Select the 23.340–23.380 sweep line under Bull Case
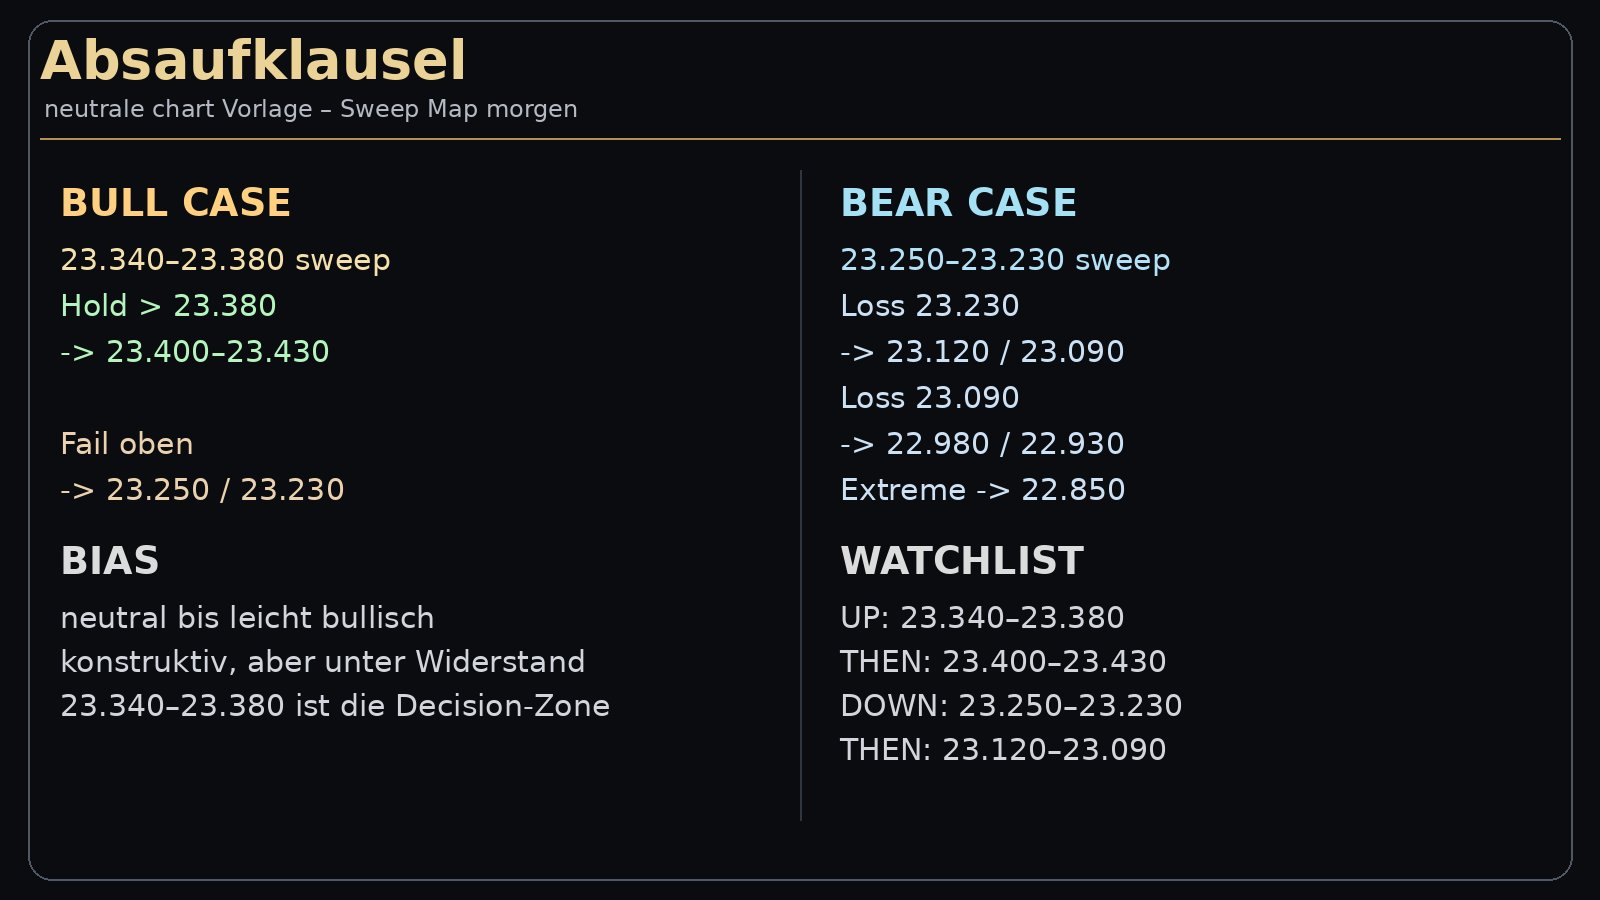Viewport: 1600px width, 900px height. (225, 260)
